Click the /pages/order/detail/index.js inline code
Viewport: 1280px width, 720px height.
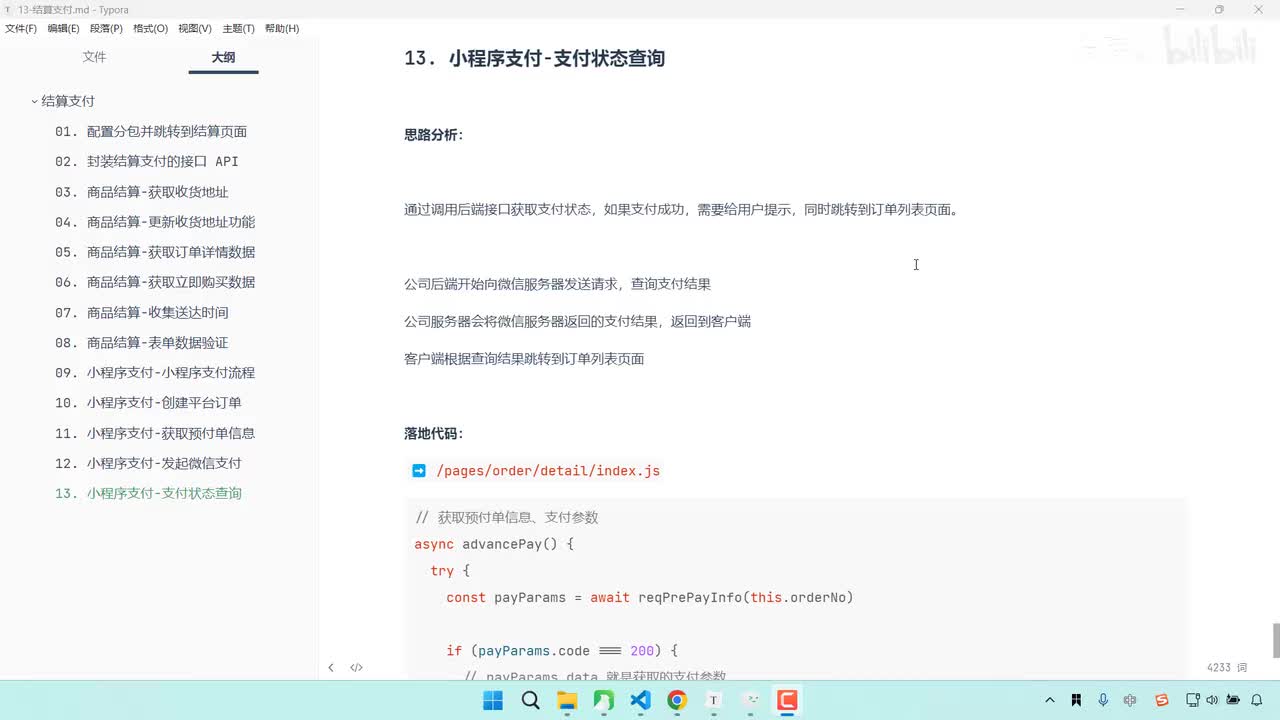click(x=548, y=471)
